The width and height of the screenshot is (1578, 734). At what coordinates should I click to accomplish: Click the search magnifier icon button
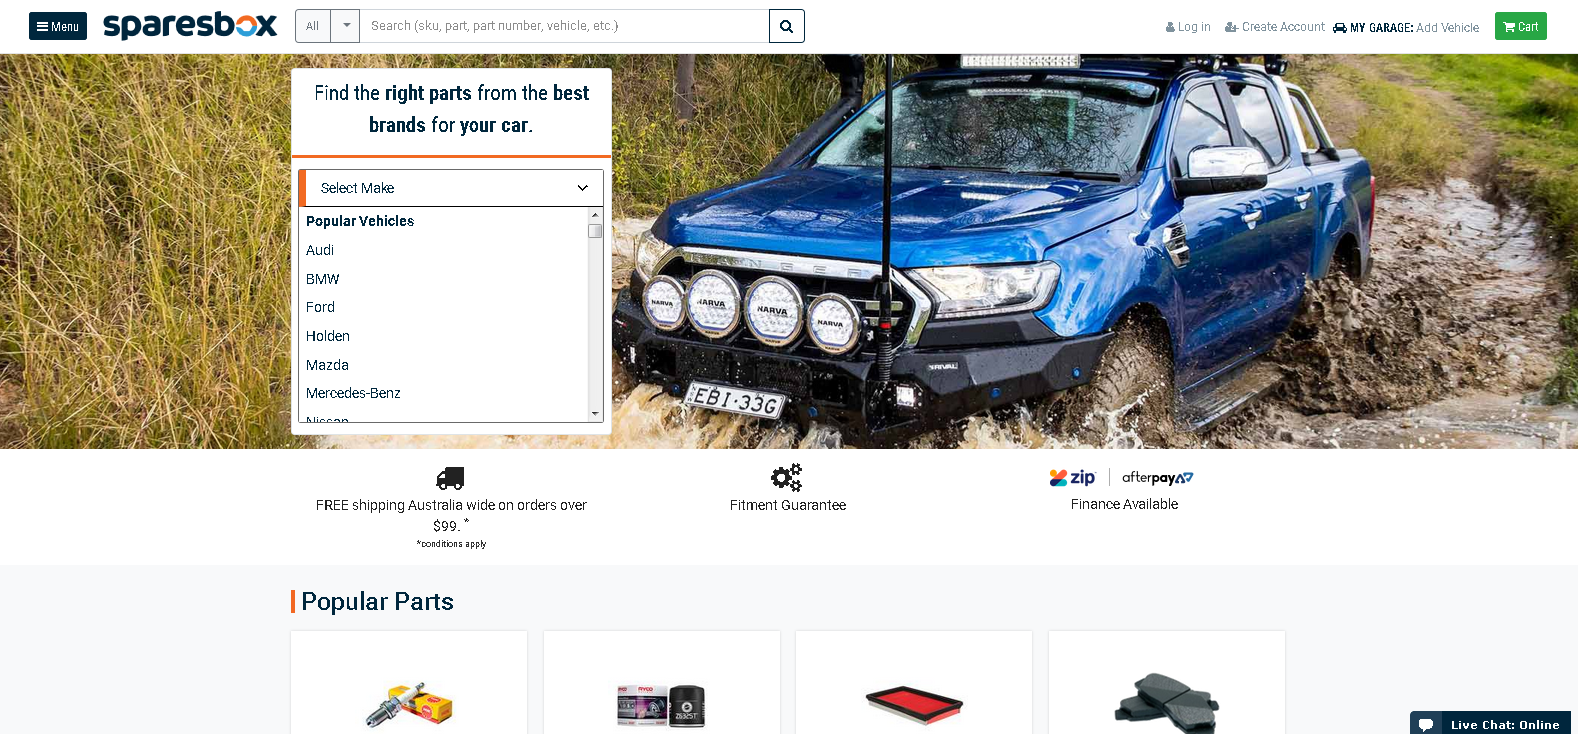pyautogui.click(x=786, y=26)
